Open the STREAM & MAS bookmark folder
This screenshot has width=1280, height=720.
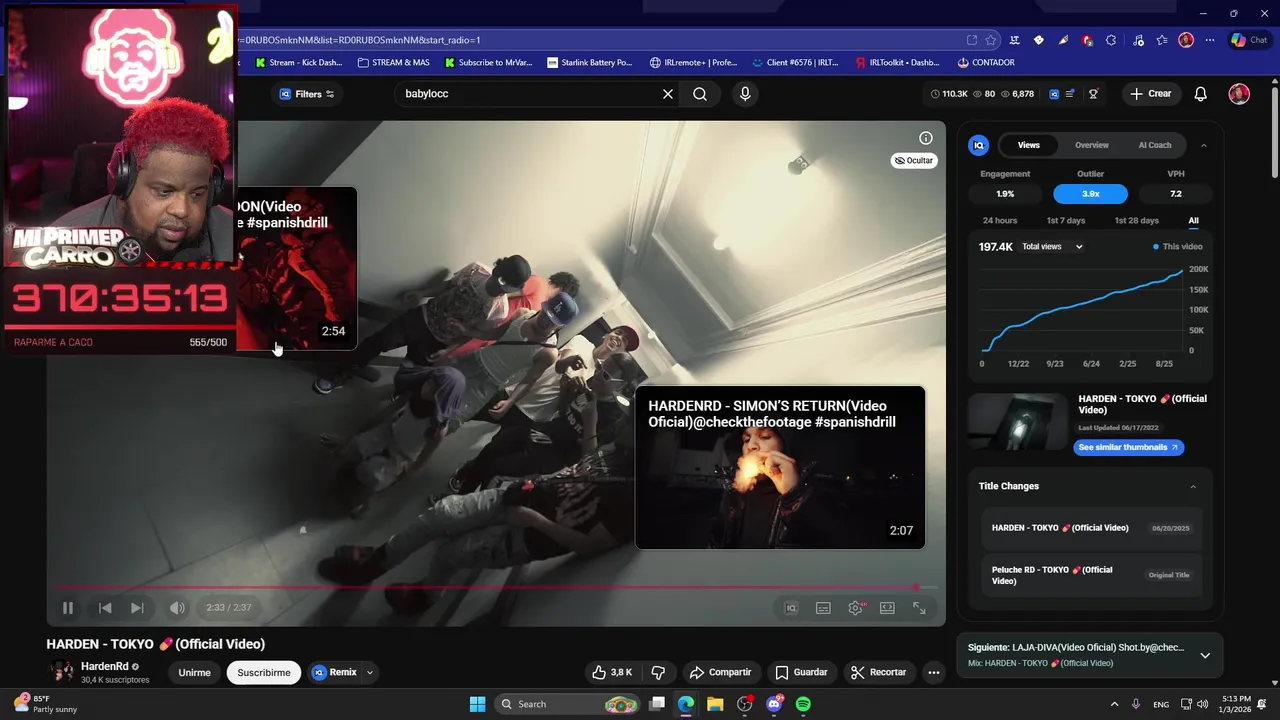coord(393,62)
